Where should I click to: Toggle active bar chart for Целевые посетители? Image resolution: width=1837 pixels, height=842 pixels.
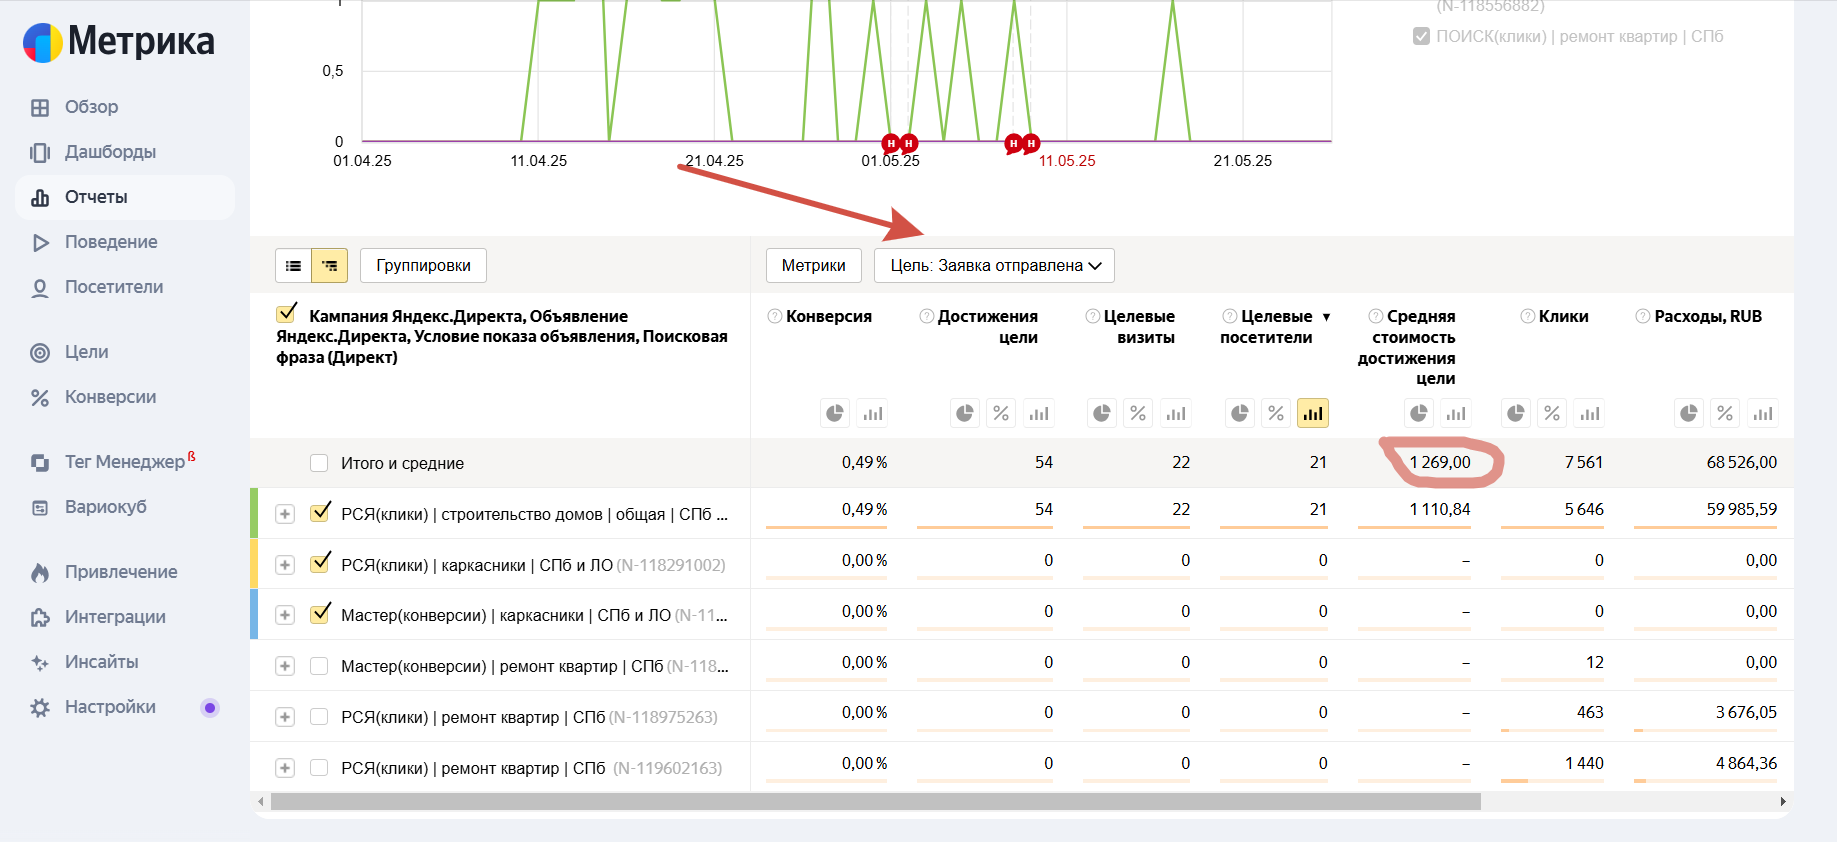(1313, 413)
